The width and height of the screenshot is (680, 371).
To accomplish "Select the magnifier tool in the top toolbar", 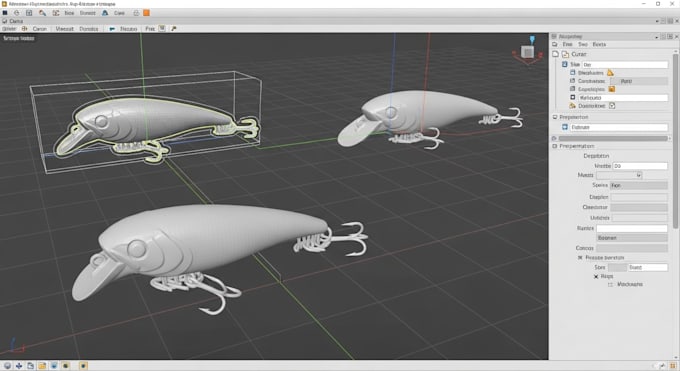I will pos(42,13).
